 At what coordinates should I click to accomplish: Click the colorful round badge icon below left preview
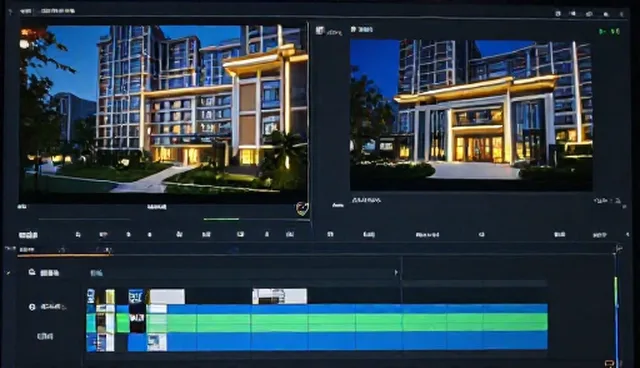pos(302,208)
